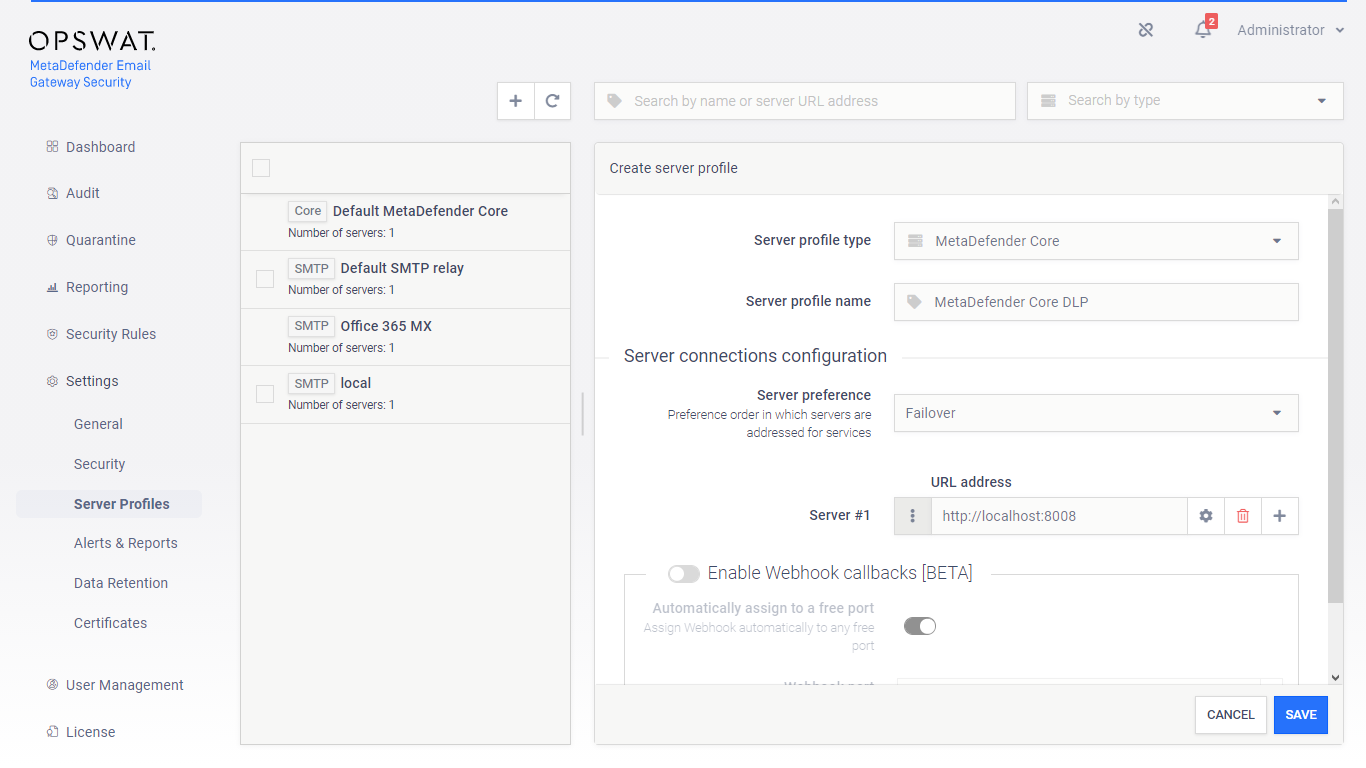Click the Security Rules icon
This screenshot has height=768, width=1366.
52,334
